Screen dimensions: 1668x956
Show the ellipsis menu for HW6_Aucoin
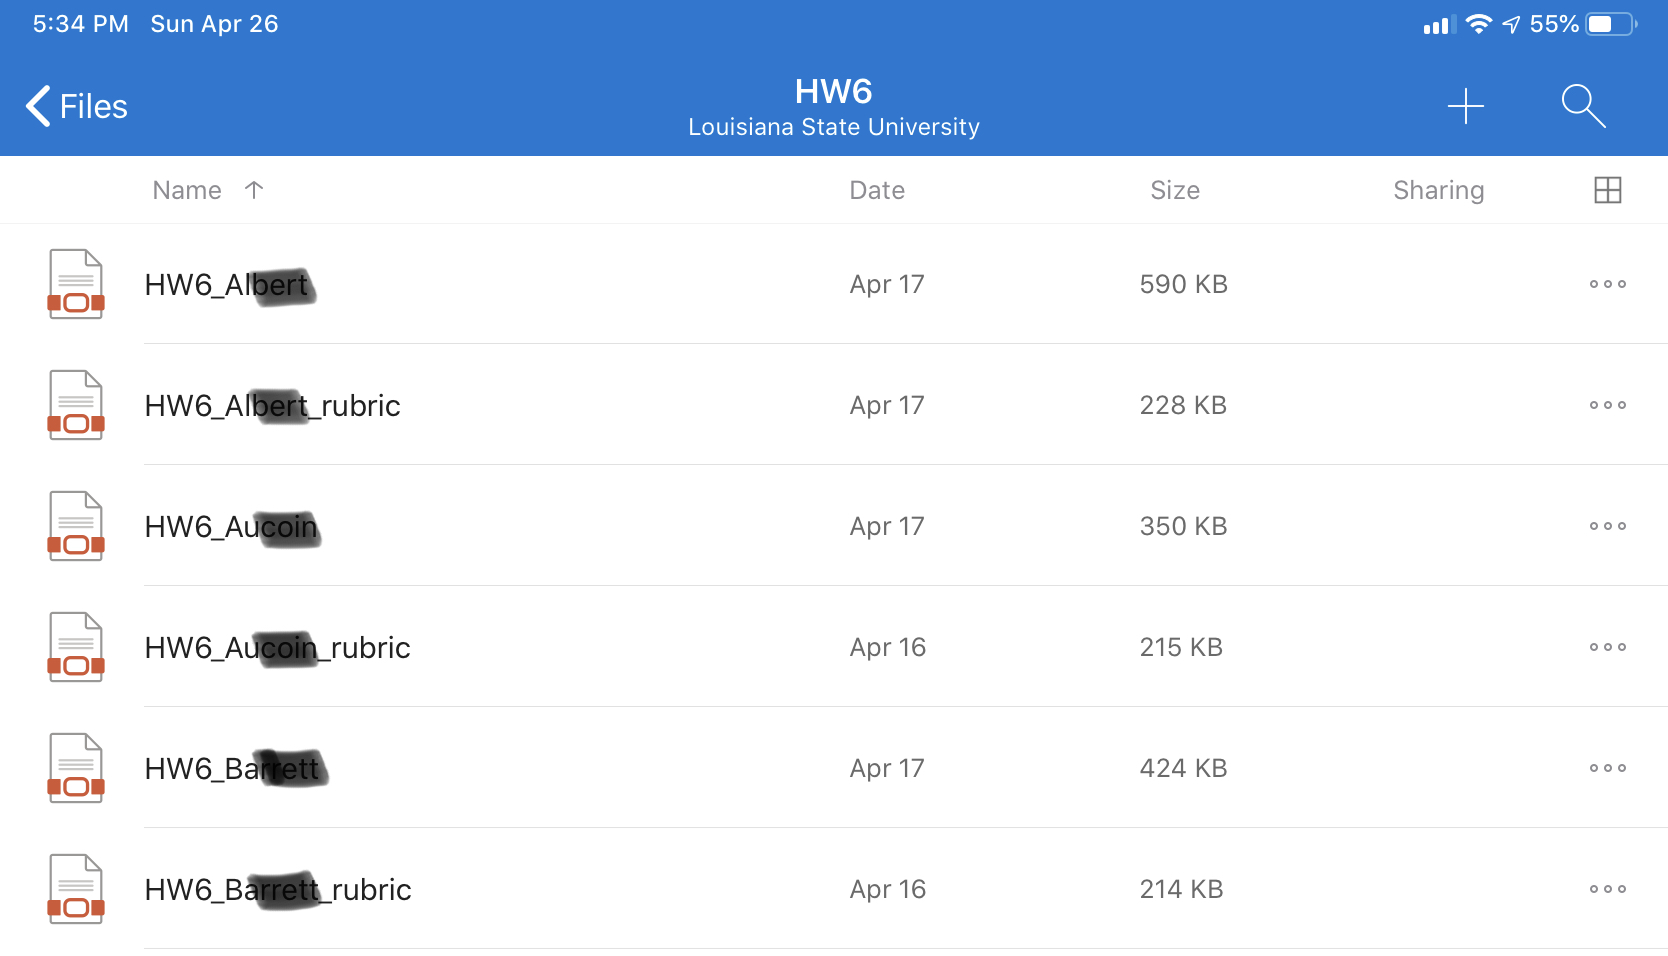(x=1608, y=526)
